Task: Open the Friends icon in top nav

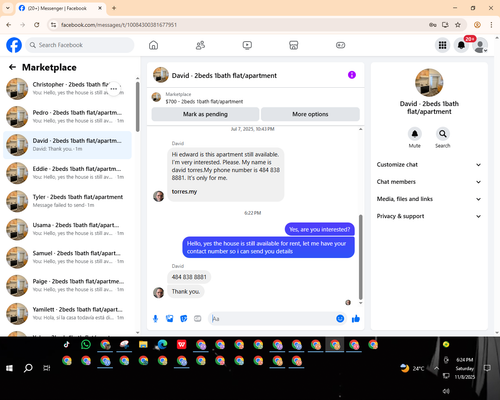Action: 200,45
